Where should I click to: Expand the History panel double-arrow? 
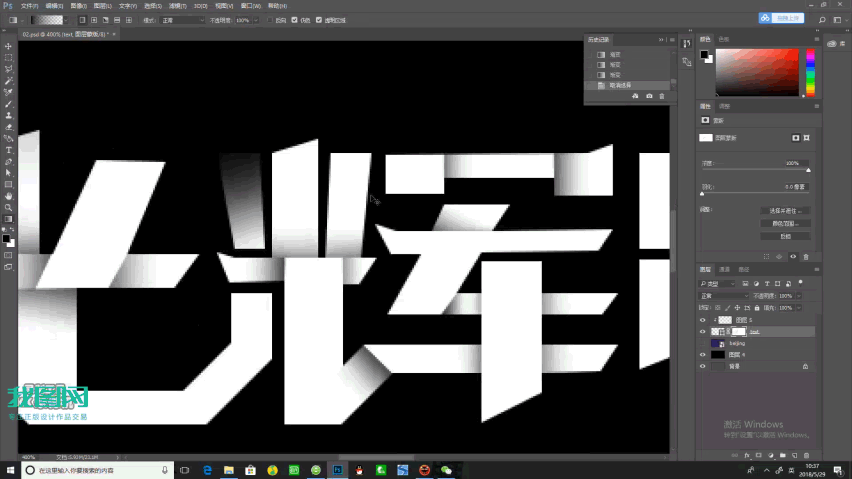[661, 40]
